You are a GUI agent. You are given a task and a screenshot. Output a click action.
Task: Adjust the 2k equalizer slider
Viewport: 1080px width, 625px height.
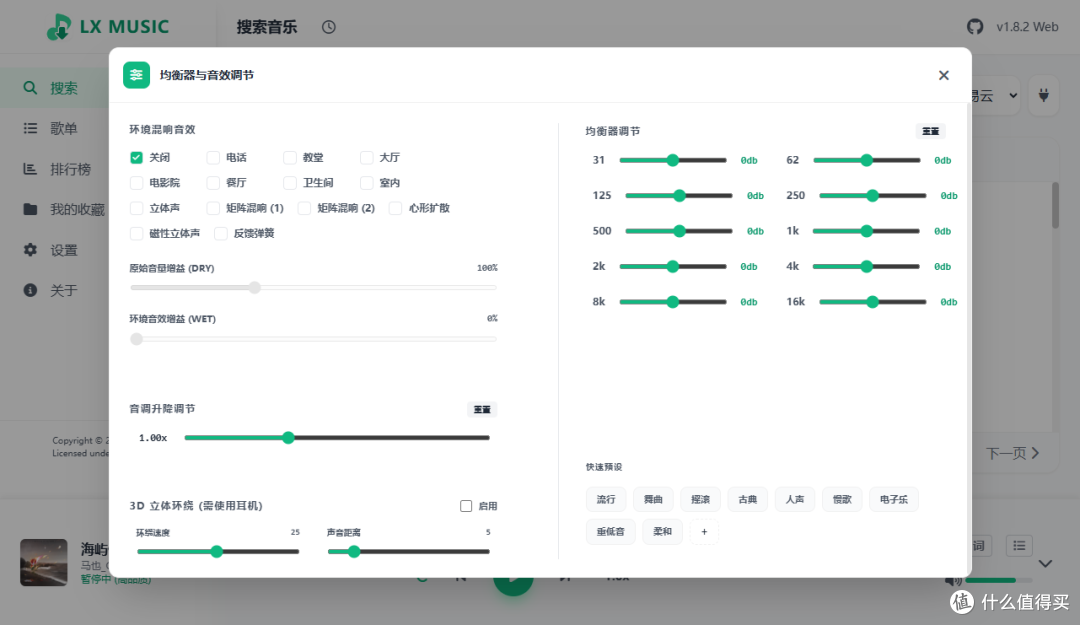coord(673,266)
